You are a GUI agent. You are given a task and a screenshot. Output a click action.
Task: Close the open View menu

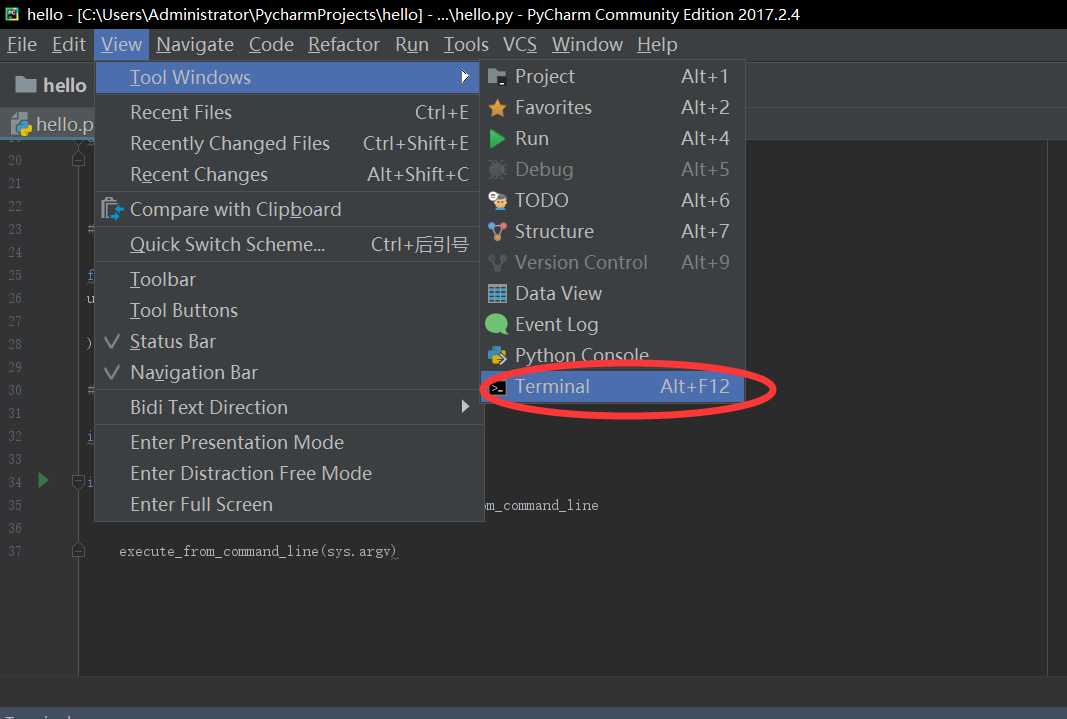click(x=121, y=45)
